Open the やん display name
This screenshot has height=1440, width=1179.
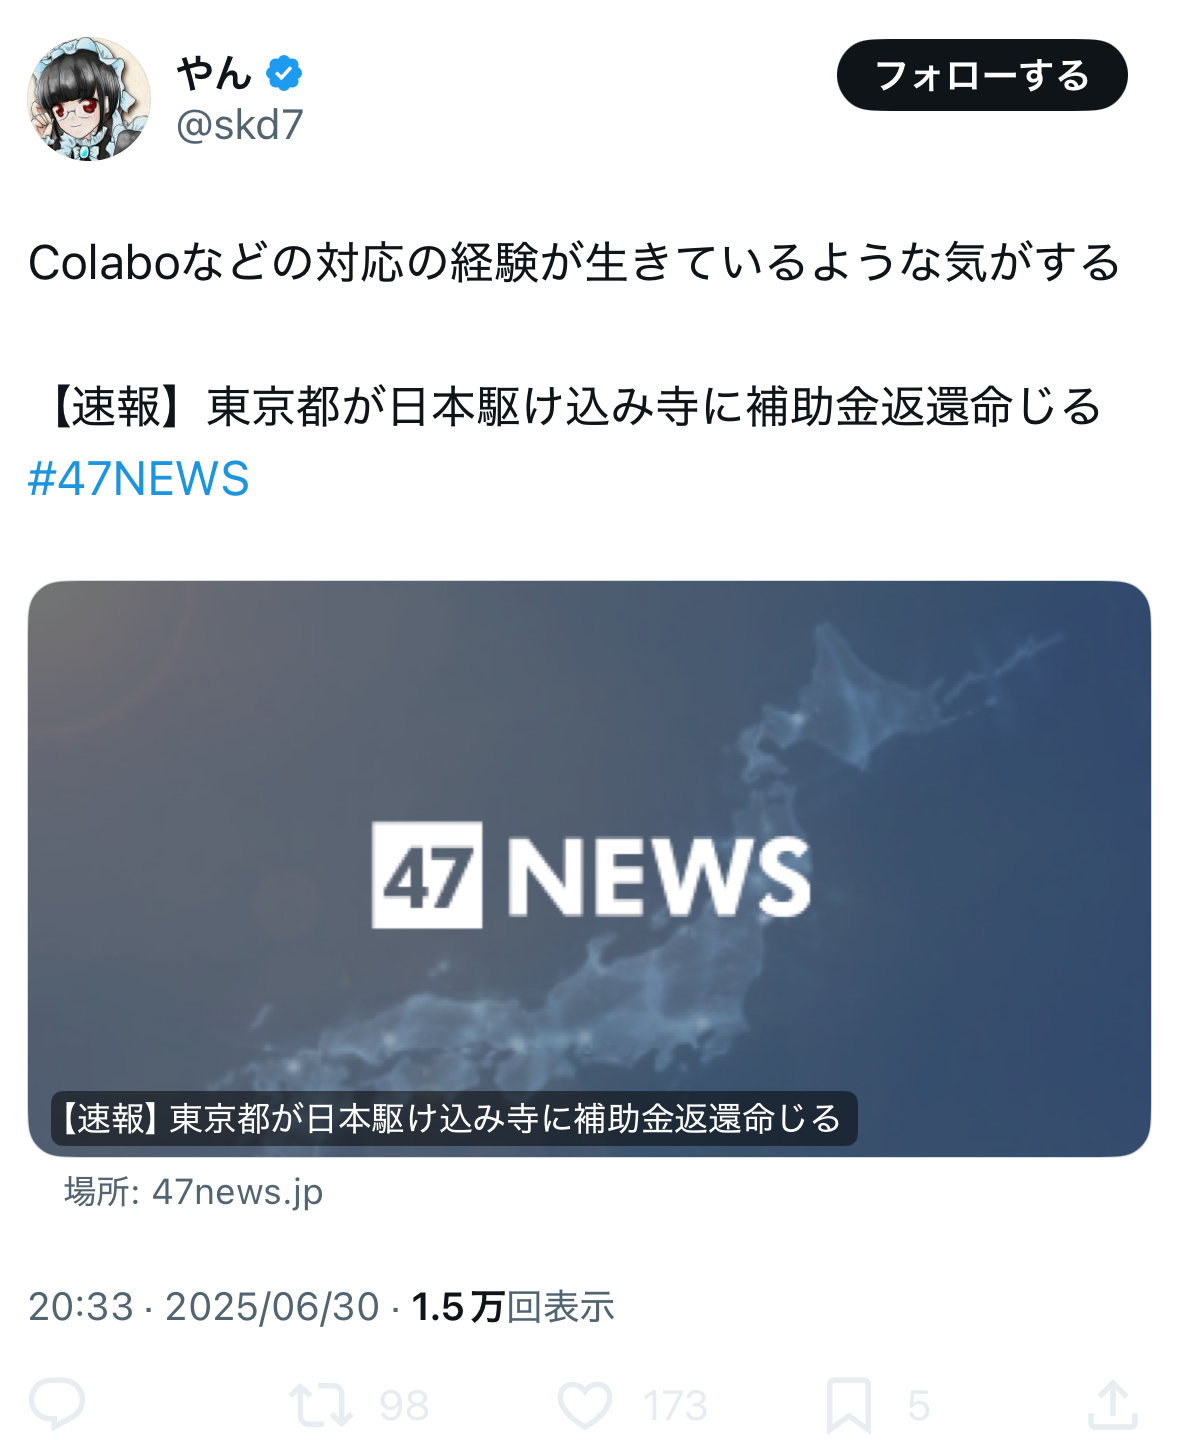pyautogui.click(x=214, y=73)
